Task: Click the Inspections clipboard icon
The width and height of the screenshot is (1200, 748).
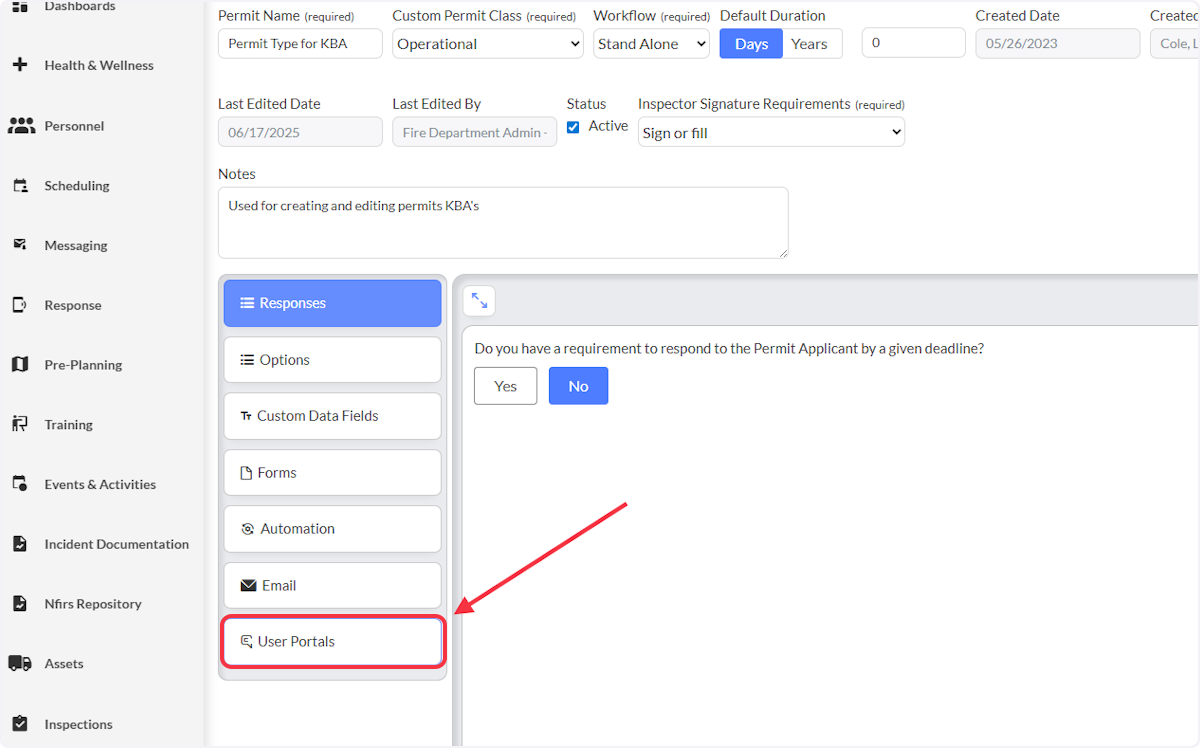Action: point(19,724)
